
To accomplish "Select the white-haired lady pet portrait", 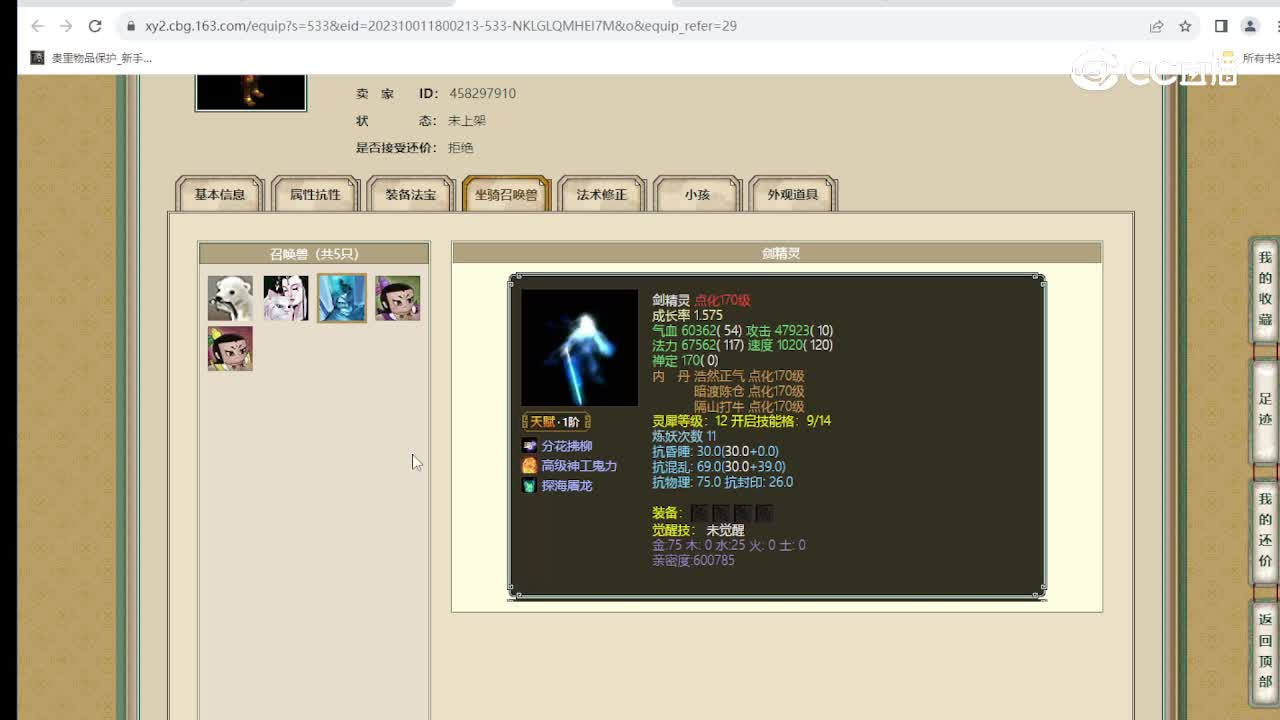I will click(x=286, y=298).
